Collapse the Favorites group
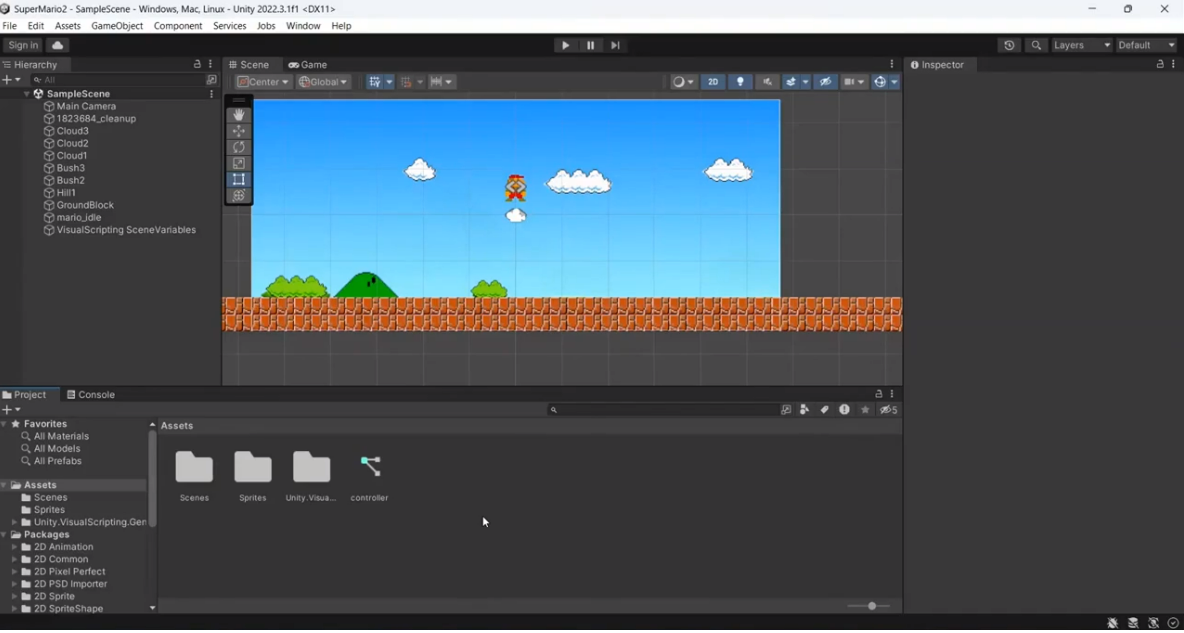Viewport: 1184px width, 633px height. tap(5, 424)
